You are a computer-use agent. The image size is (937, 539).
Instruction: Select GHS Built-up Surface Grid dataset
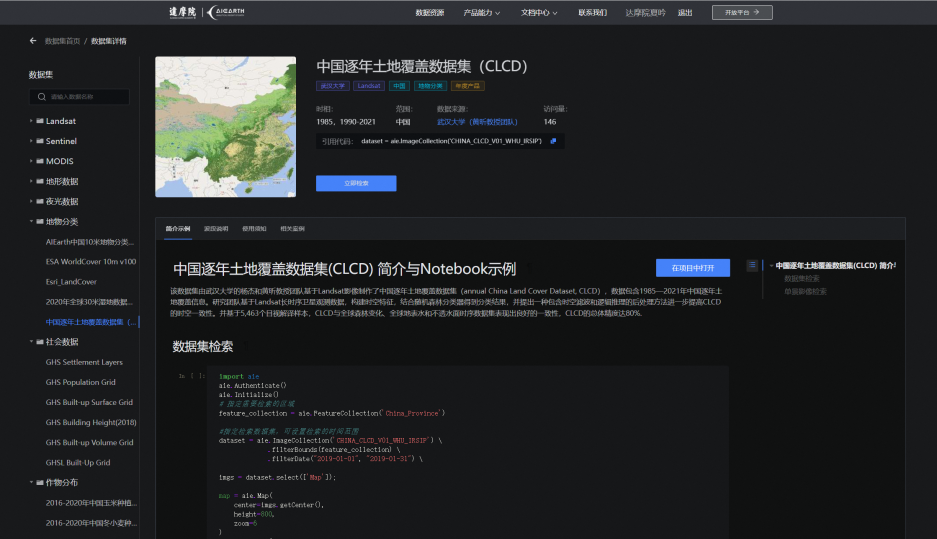(x=90, y=402)
